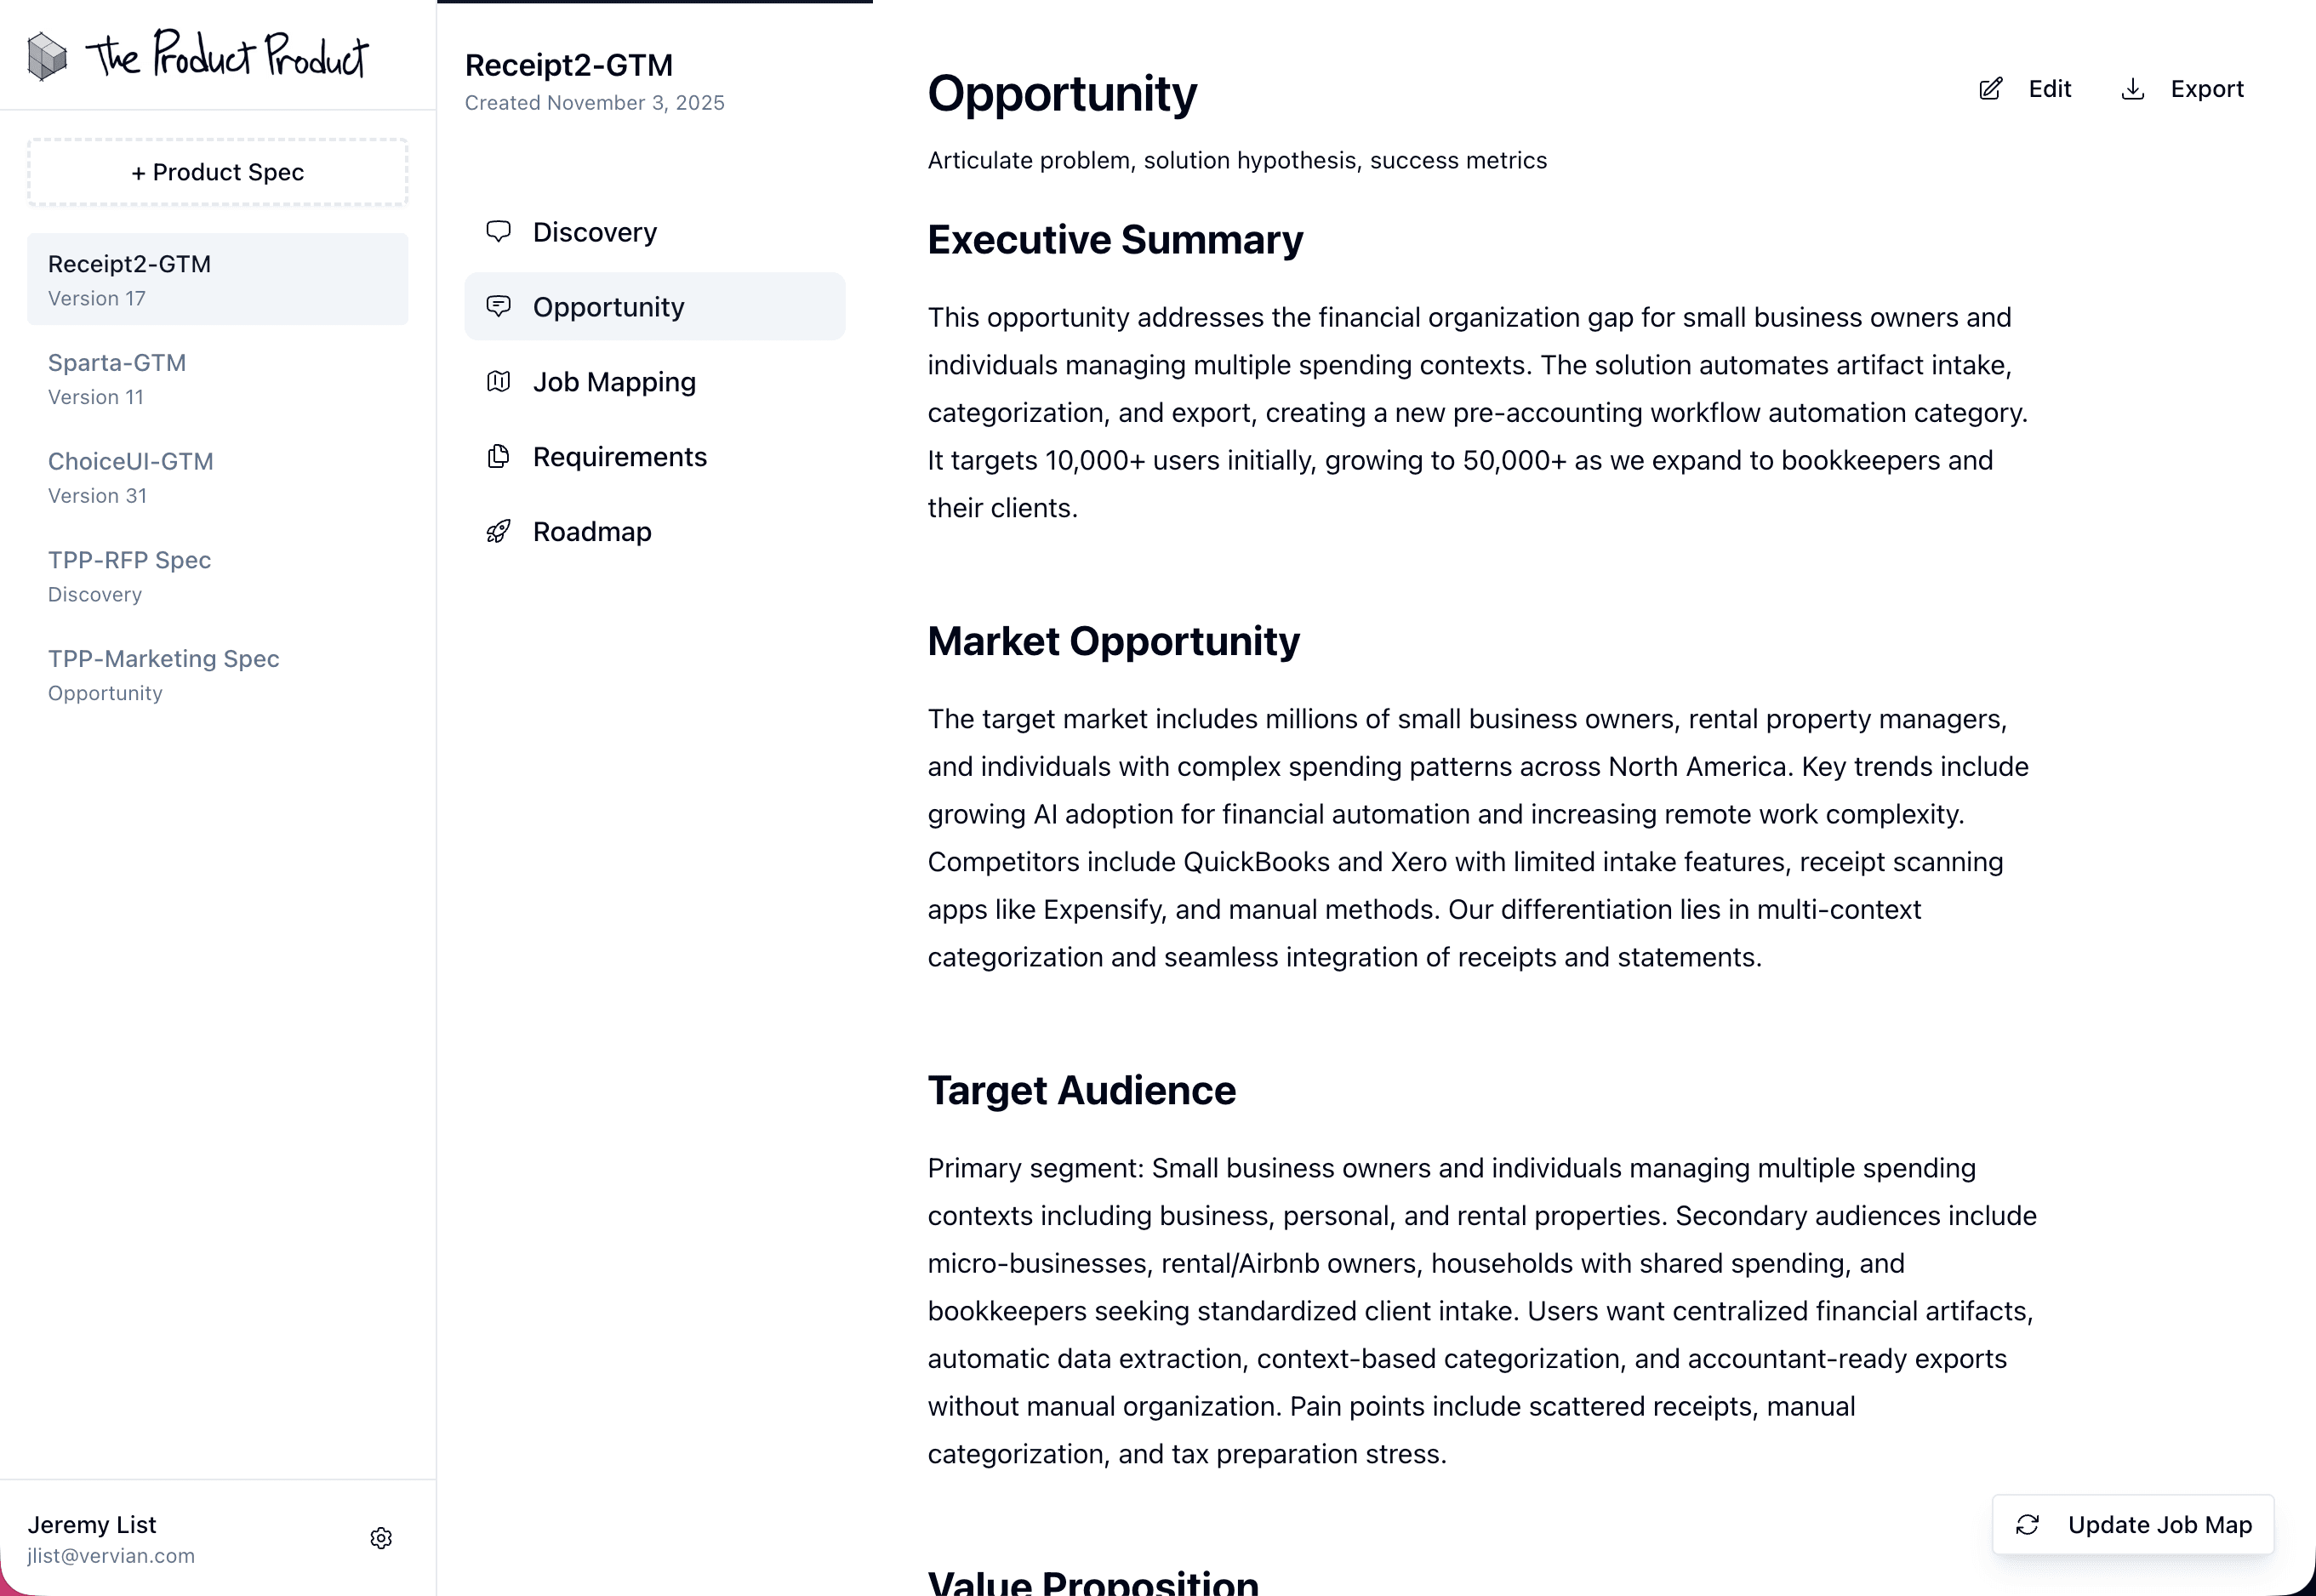Click the + Product Spec button
Viewport: 2316px width, 1596px height.
tap(217, 171)
